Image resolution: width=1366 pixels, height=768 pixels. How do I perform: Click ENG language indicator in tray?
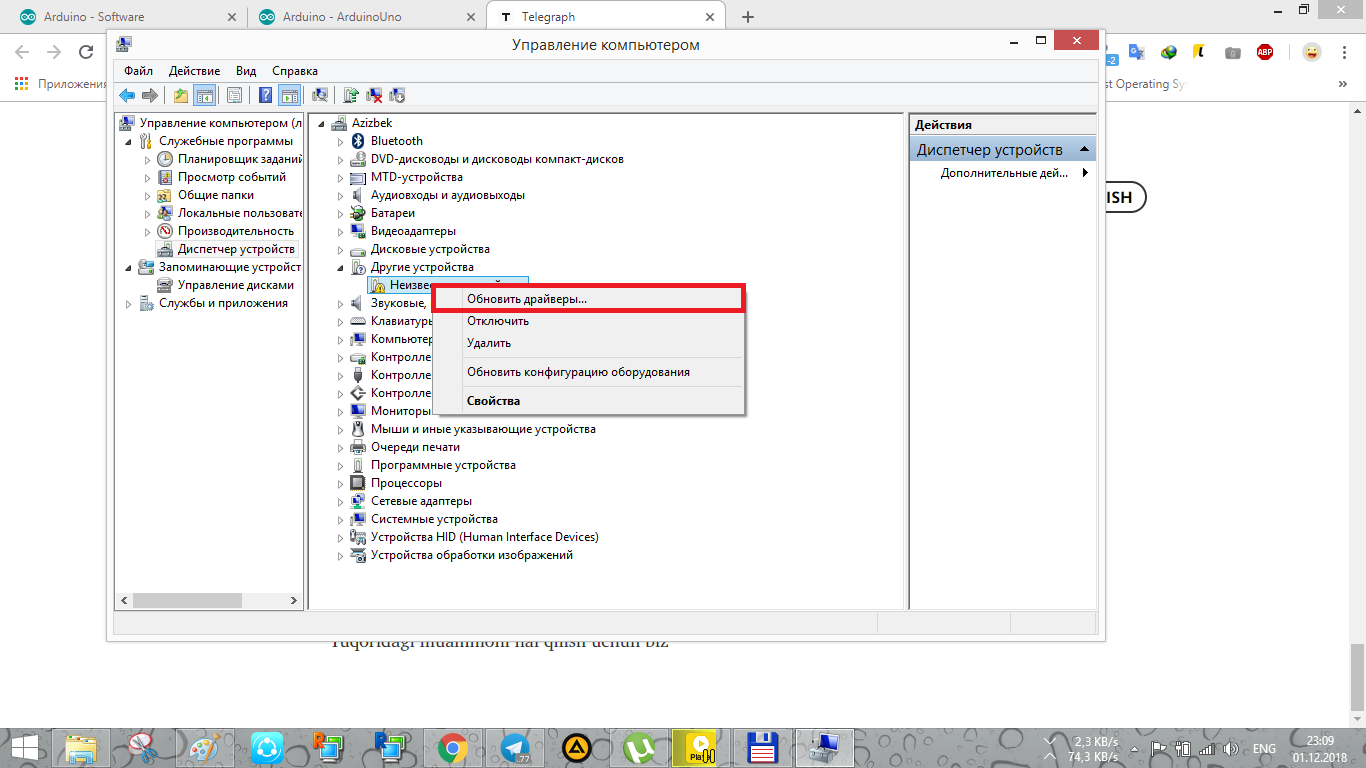(1265, 748)
